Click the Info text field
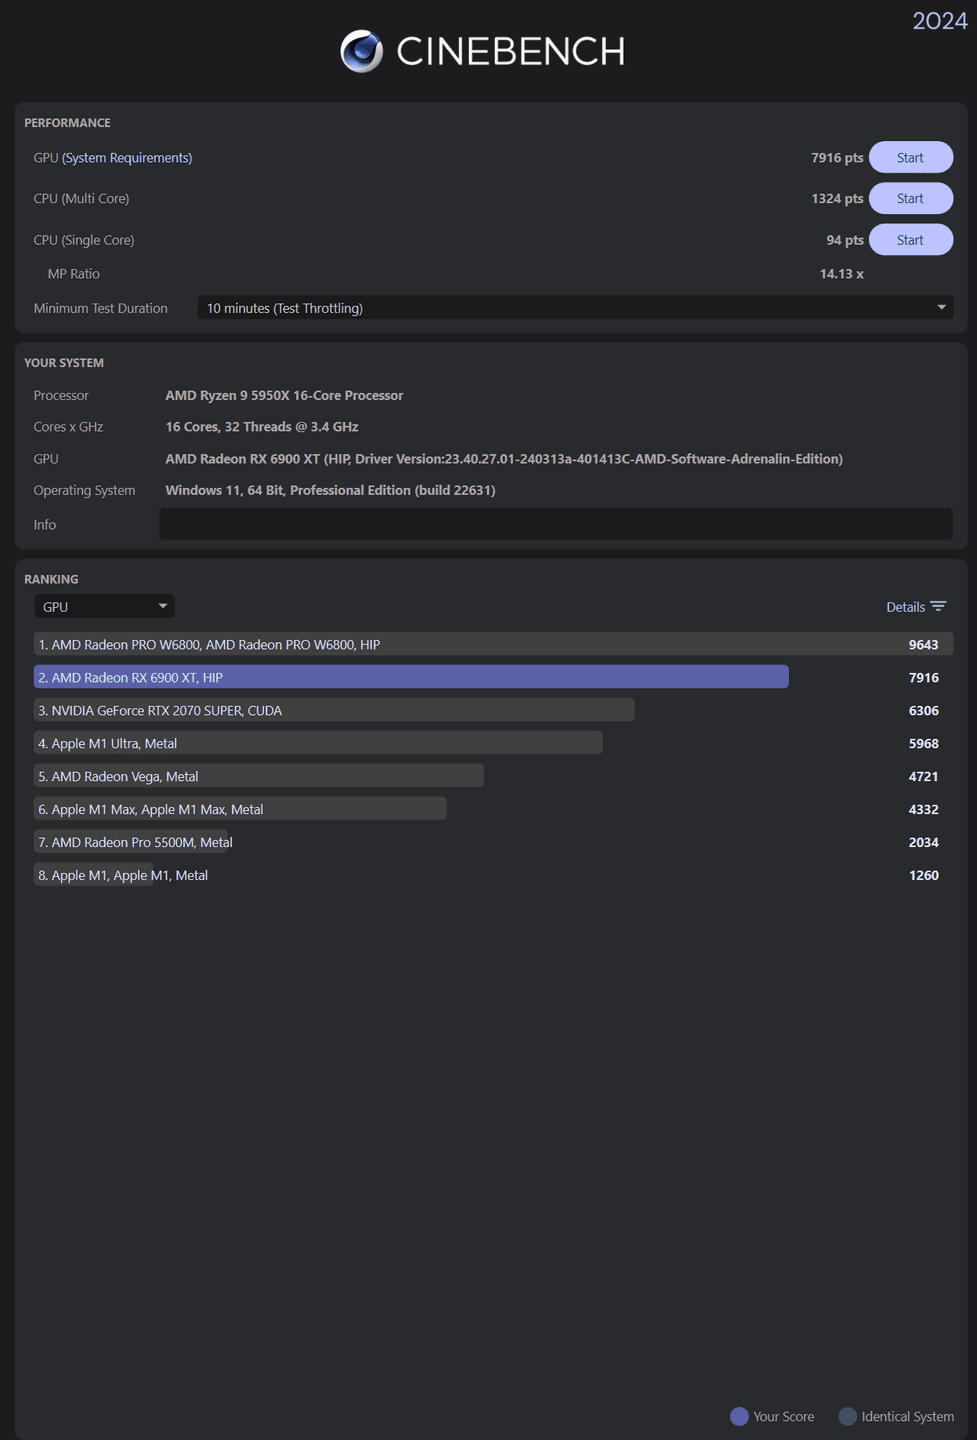 click(x=556, y=524)
